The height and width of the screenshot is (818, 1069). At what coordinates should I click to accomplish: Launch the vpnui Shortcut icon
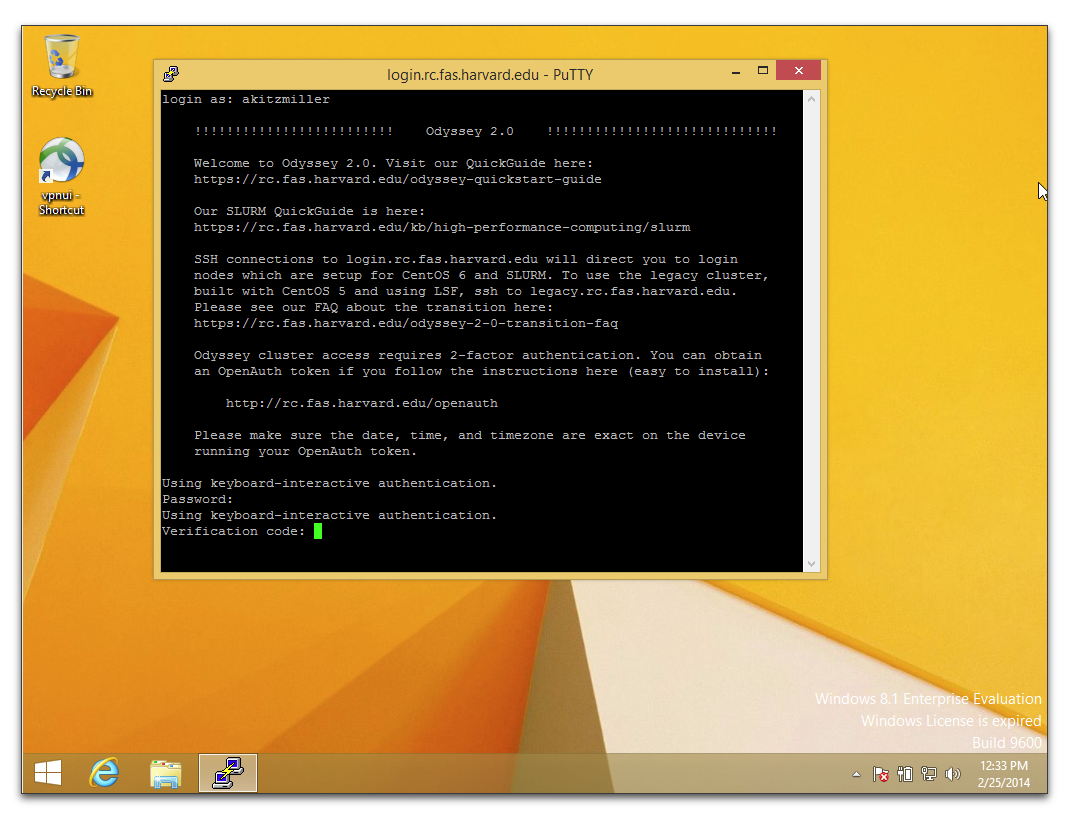[61, 177]
